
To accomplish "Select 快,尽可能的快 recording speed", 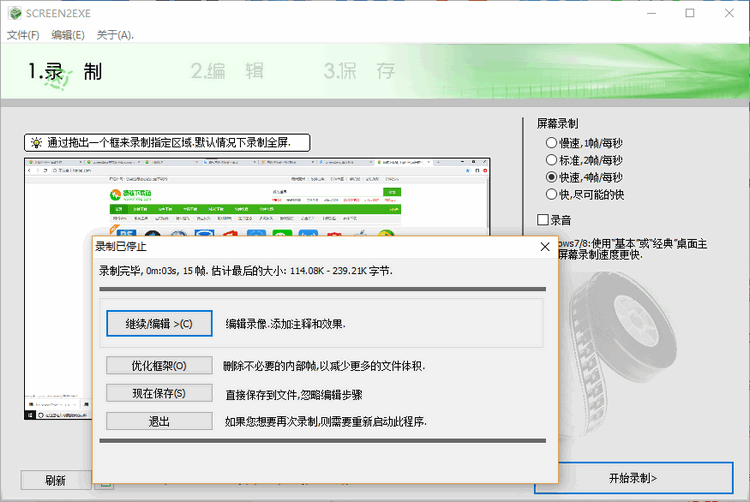I will (x=585, y=195).
